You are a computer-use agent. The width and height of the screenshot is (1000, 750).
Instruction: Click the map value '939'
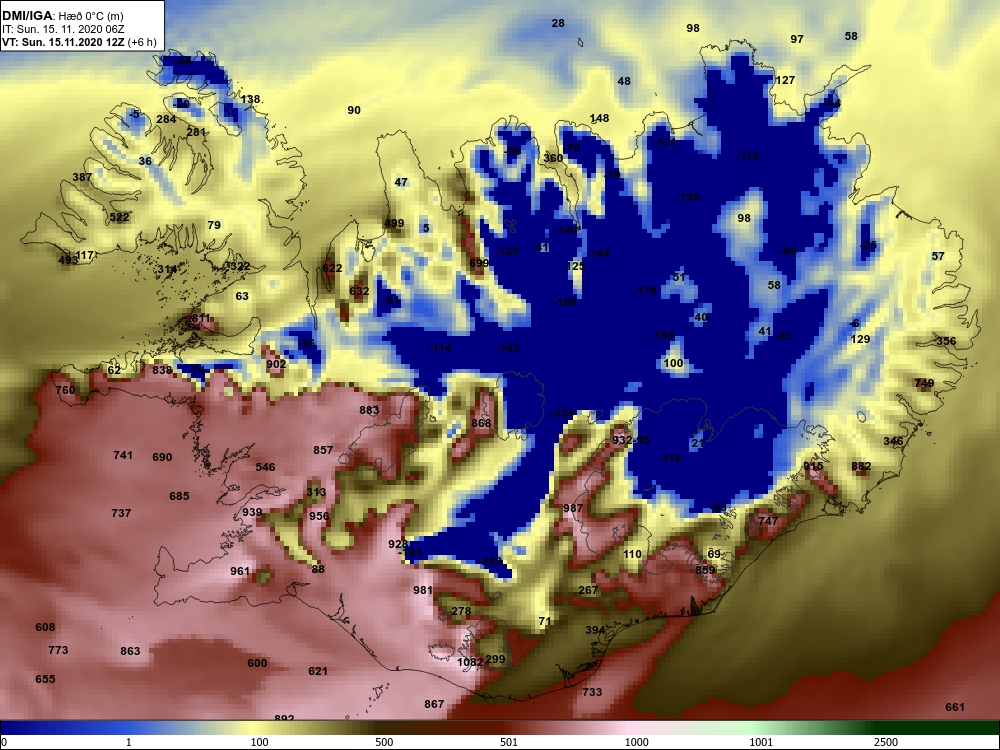click(x=252, y=513)
